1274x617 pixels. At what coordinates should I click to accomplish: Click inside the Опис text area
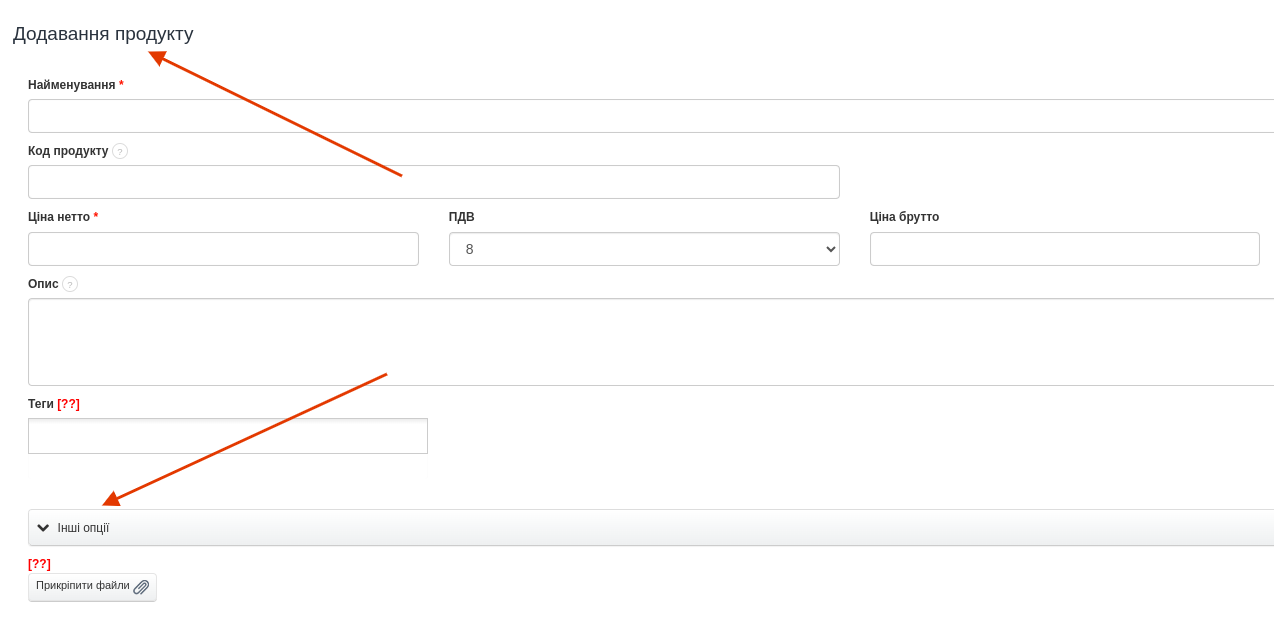(650, 342)
